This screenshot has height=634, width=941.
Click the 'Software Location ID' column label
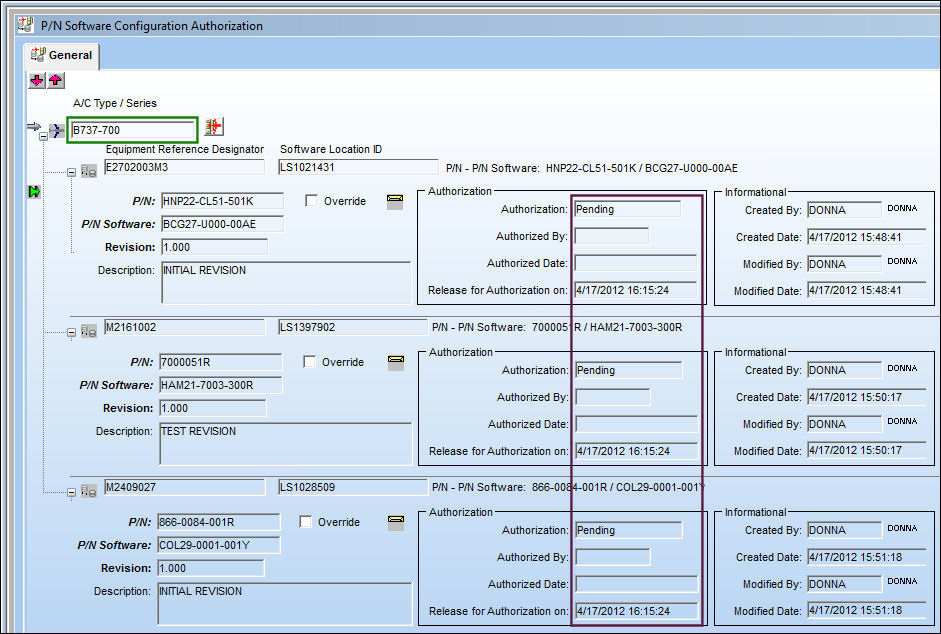[x=331, y=149]
